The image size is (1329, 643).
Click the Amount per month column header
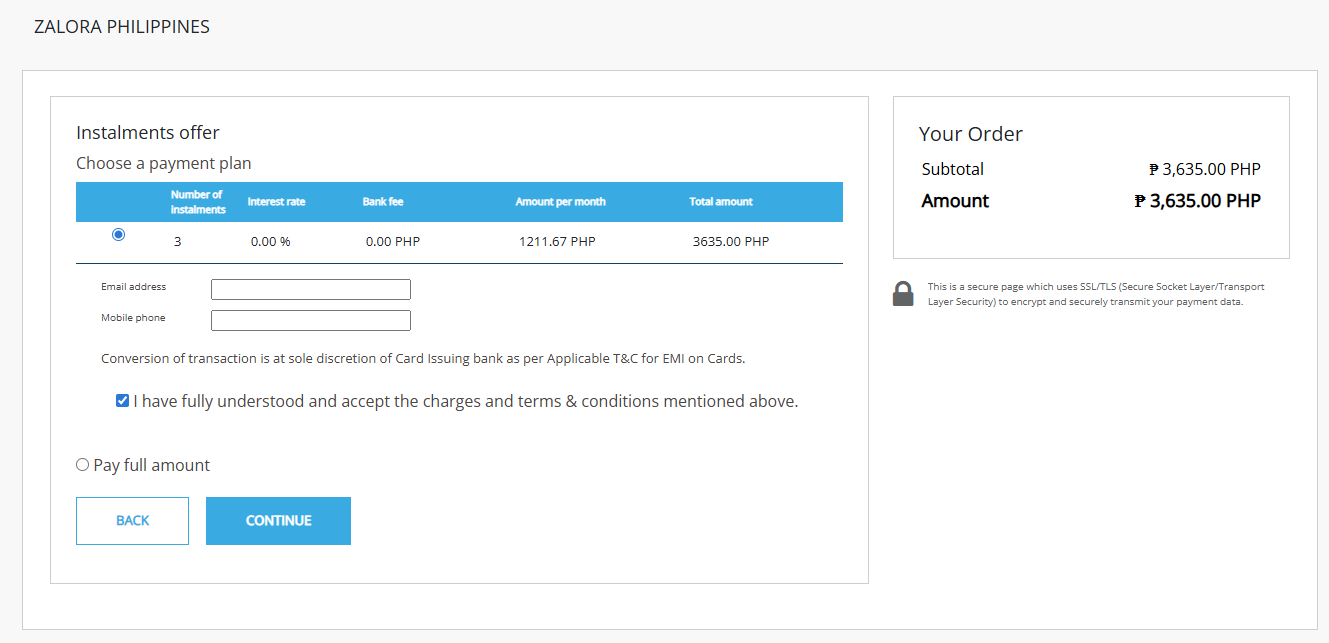pyautogui.click(x=560, y=202)
